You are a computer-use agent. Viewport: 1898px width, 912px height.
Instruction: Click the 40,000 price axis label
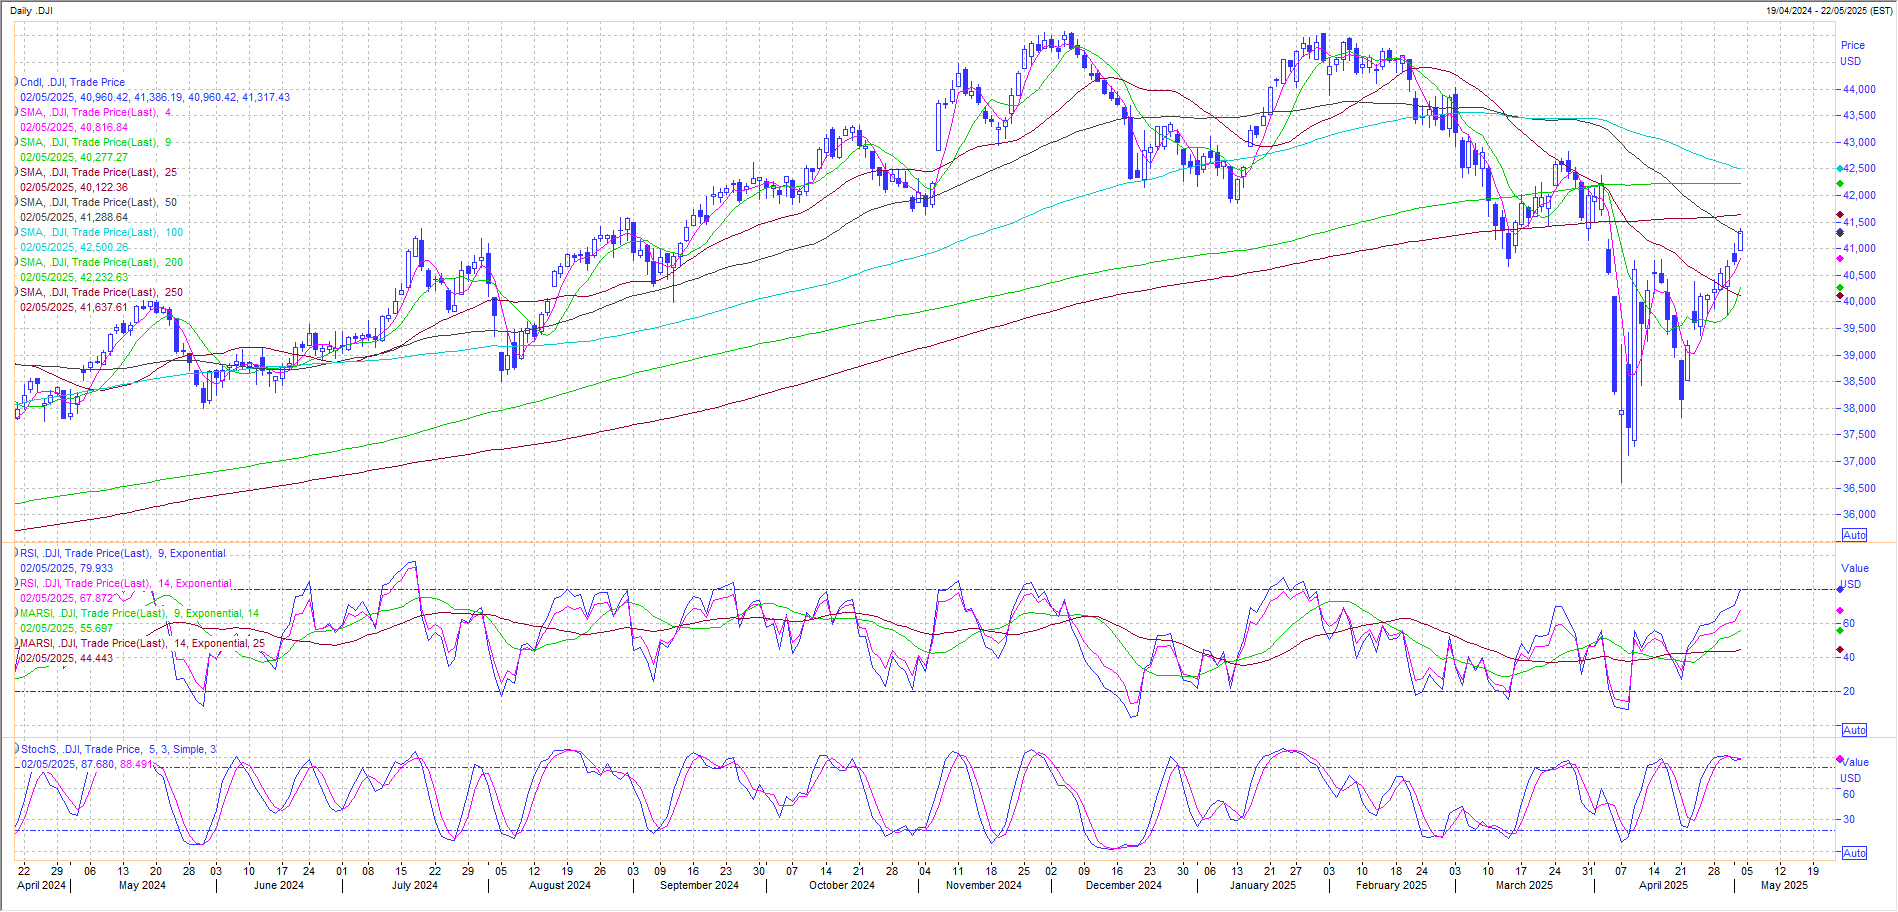pyautogui.click(x=1859, y=301)
